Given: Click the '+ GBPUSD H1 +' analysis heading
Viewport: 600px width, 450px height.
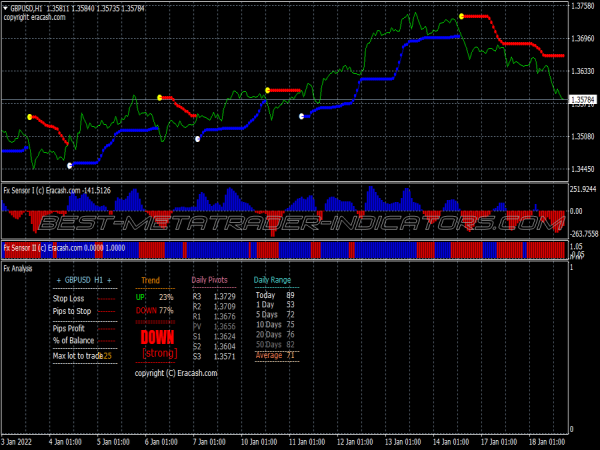Looking at the screenshot, I should 84,280.
